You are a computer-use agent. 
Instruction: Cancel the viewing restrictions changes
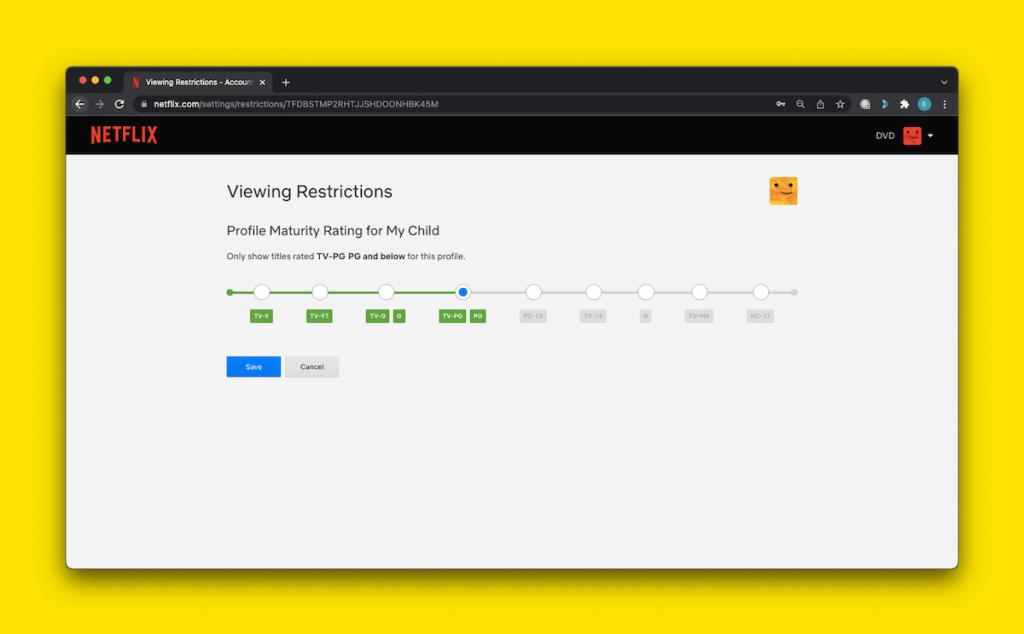pyautogui.click(x=312, y=367)
